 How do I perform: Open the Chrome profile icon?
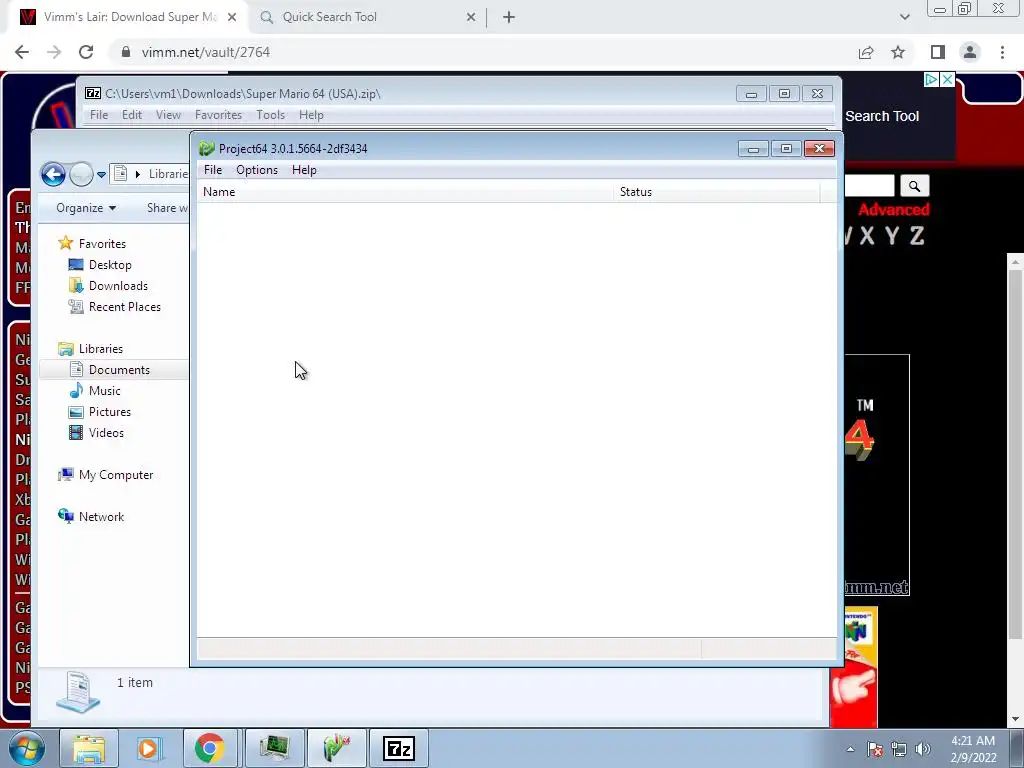pyautogui.click(x=970, y=52)
